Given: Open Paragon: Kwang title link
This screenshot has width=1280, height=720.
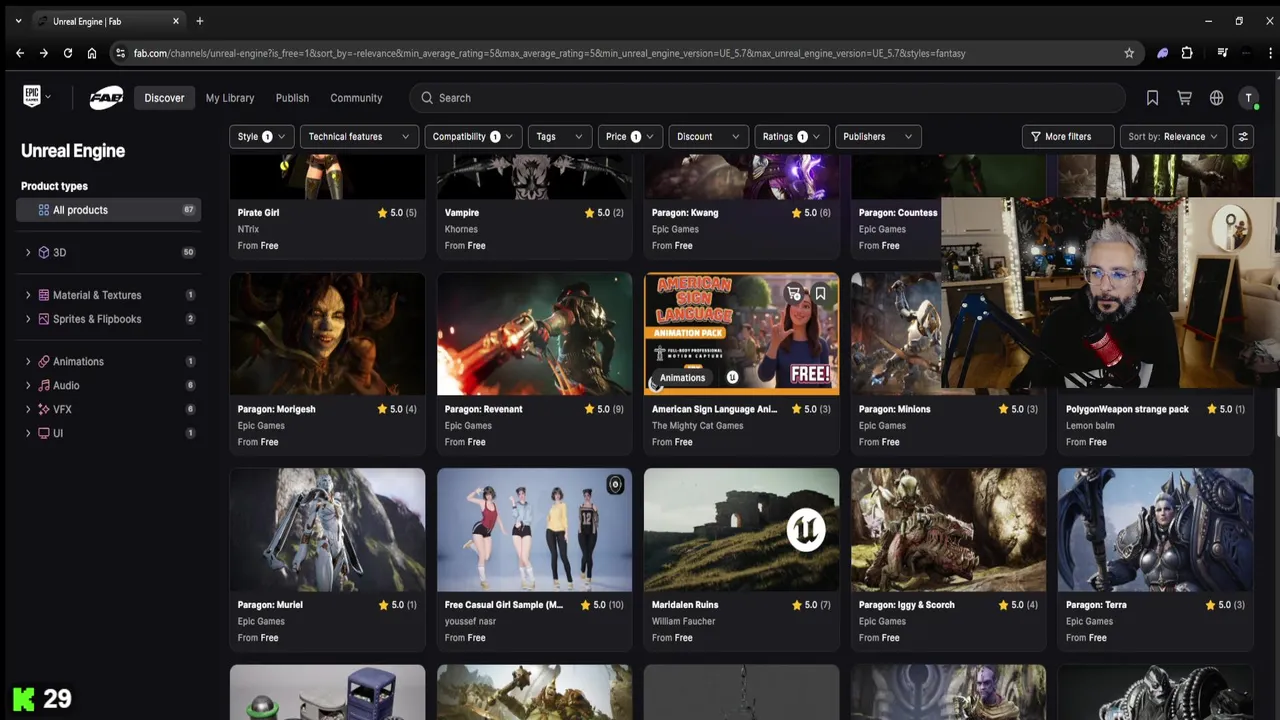Looking at the screenshot, I should pos(685,213).
